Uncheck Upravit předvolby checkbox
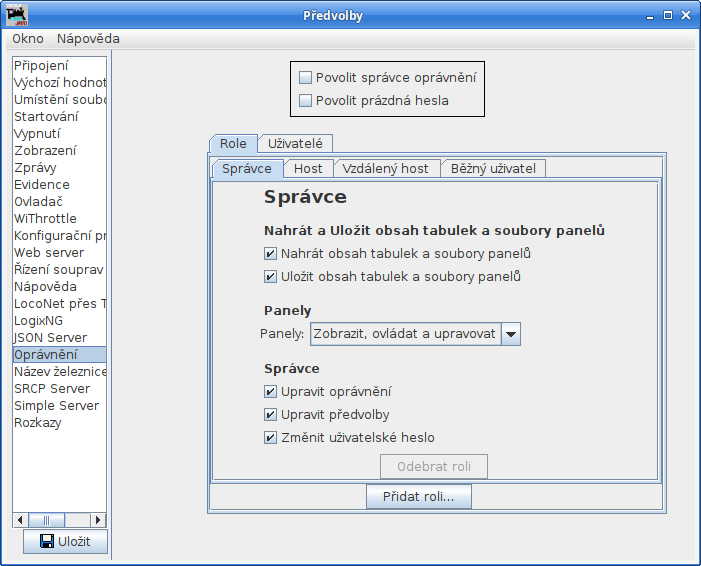 coord(270,415)
